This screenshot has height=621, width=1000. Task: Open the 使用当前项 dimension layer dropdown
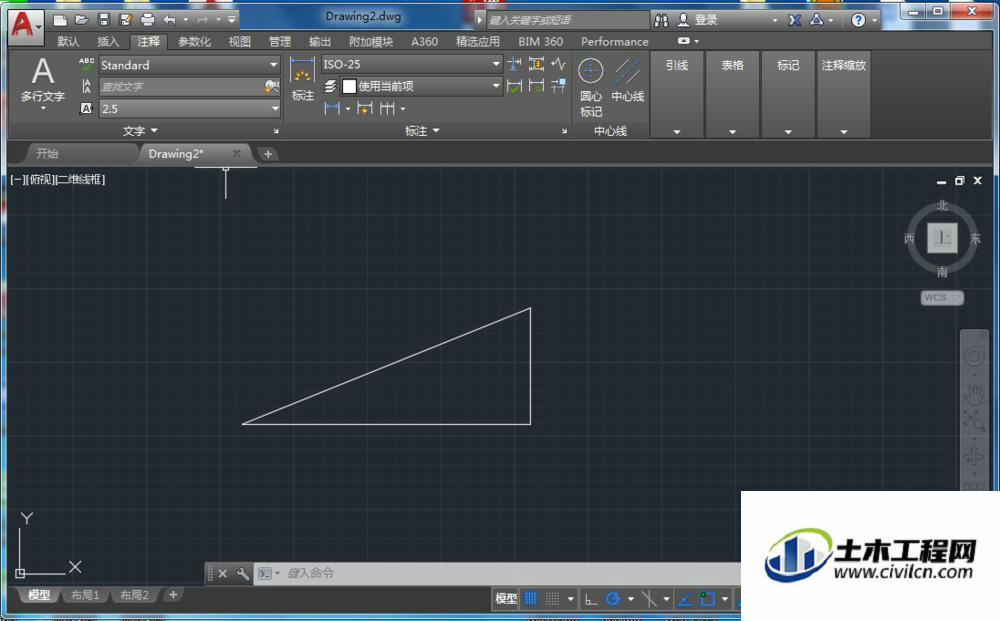click(496, 85)
